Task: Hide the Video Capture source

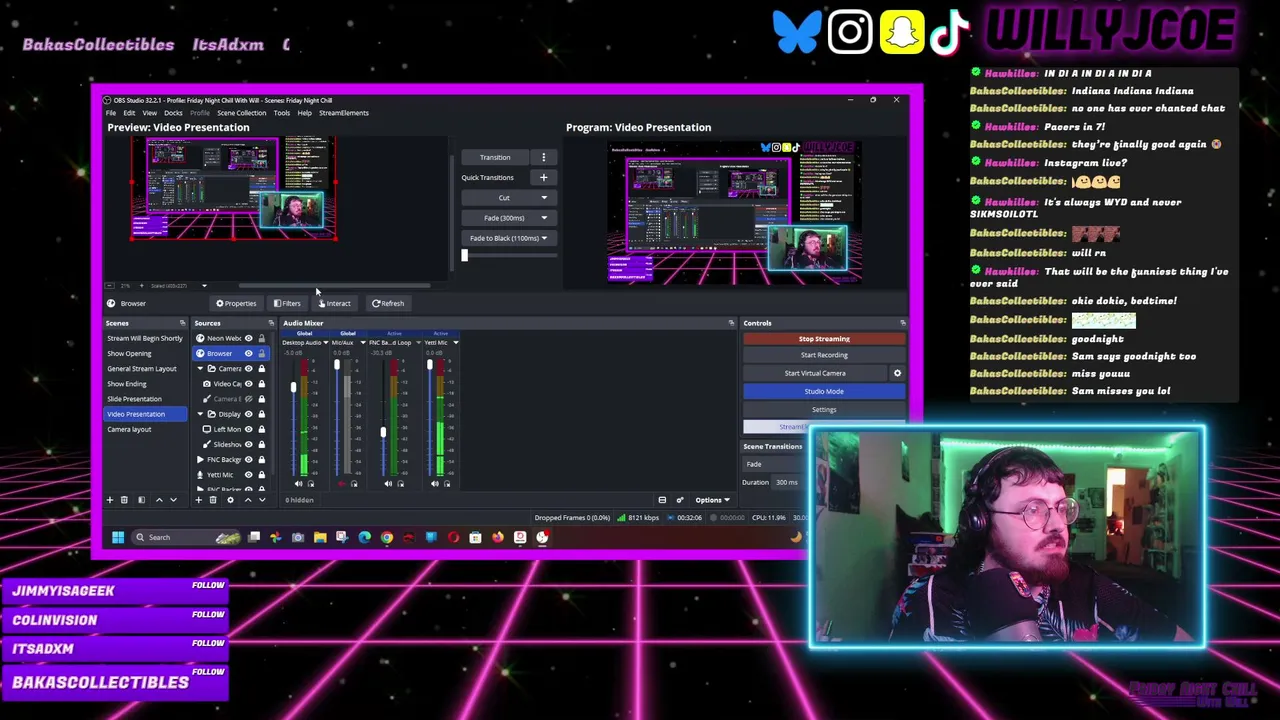Action: [249, 384]
